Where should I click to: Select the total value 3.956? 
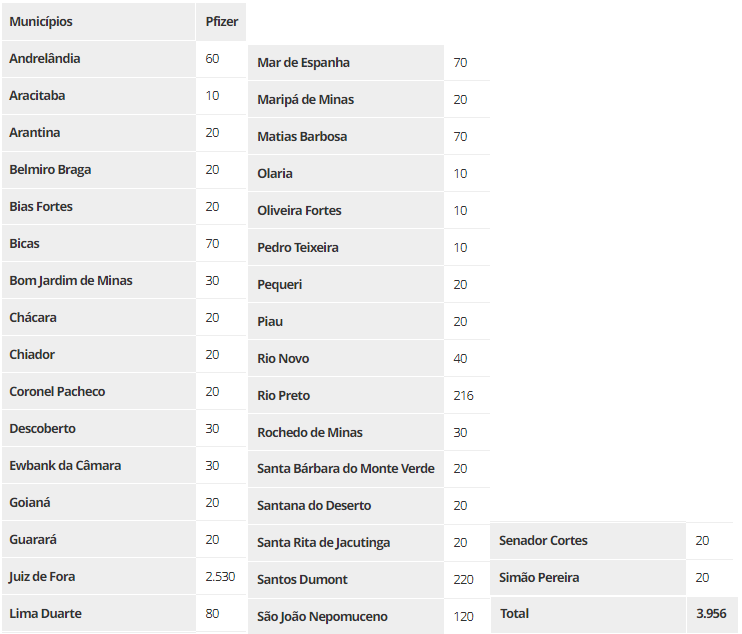coord(711,614)
